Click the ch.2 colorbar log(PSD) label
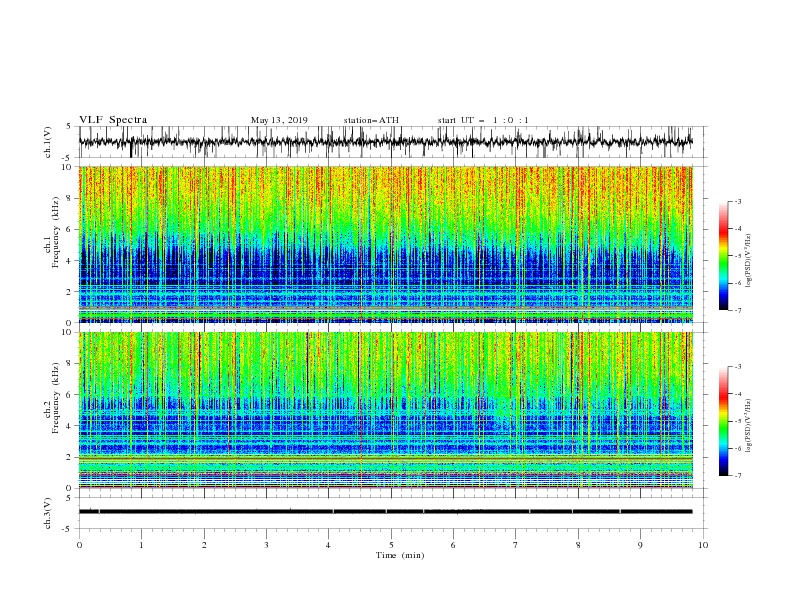 pyautogui.click(x=748, y=426)
